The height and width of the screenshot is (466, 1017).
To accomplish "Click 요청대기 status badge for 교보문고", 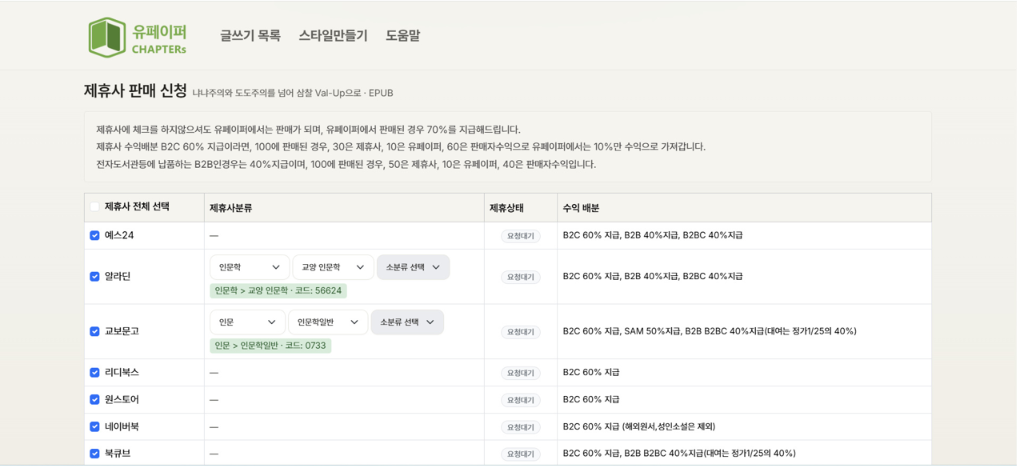I will coord(520,332).
